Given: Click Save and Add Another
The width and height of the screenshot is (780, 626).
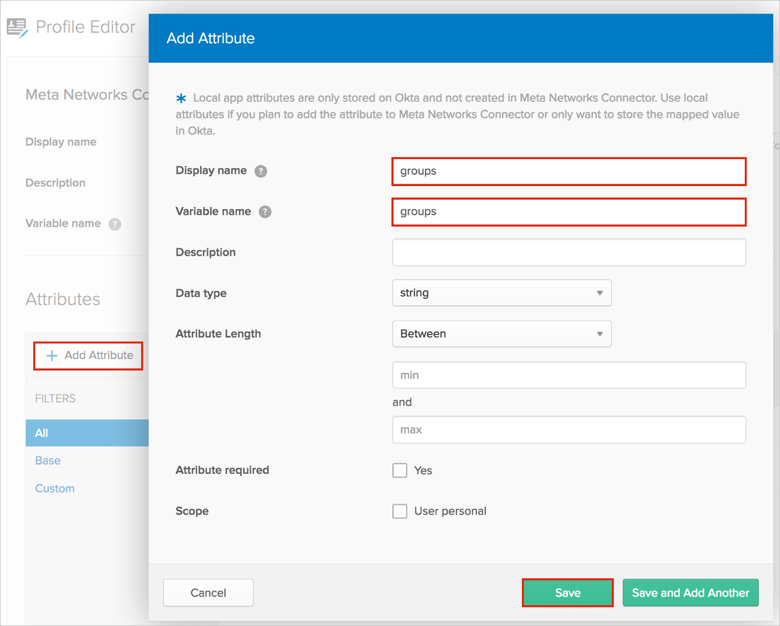Looking at the screenshot, I should [690, 593].
